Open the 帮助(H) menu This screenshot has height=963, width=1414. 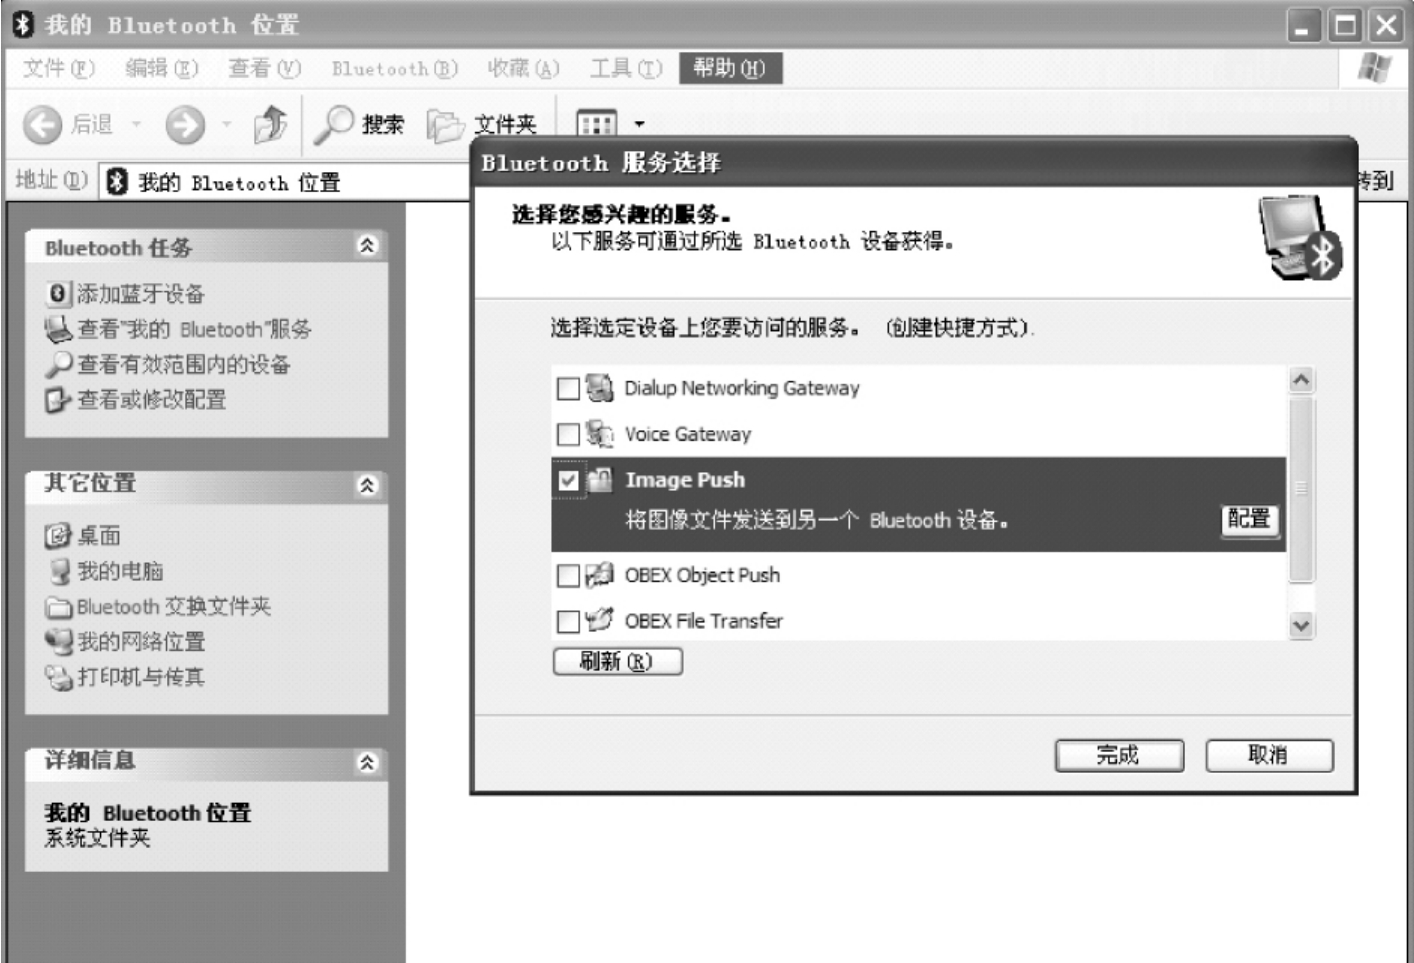[730, 68]
